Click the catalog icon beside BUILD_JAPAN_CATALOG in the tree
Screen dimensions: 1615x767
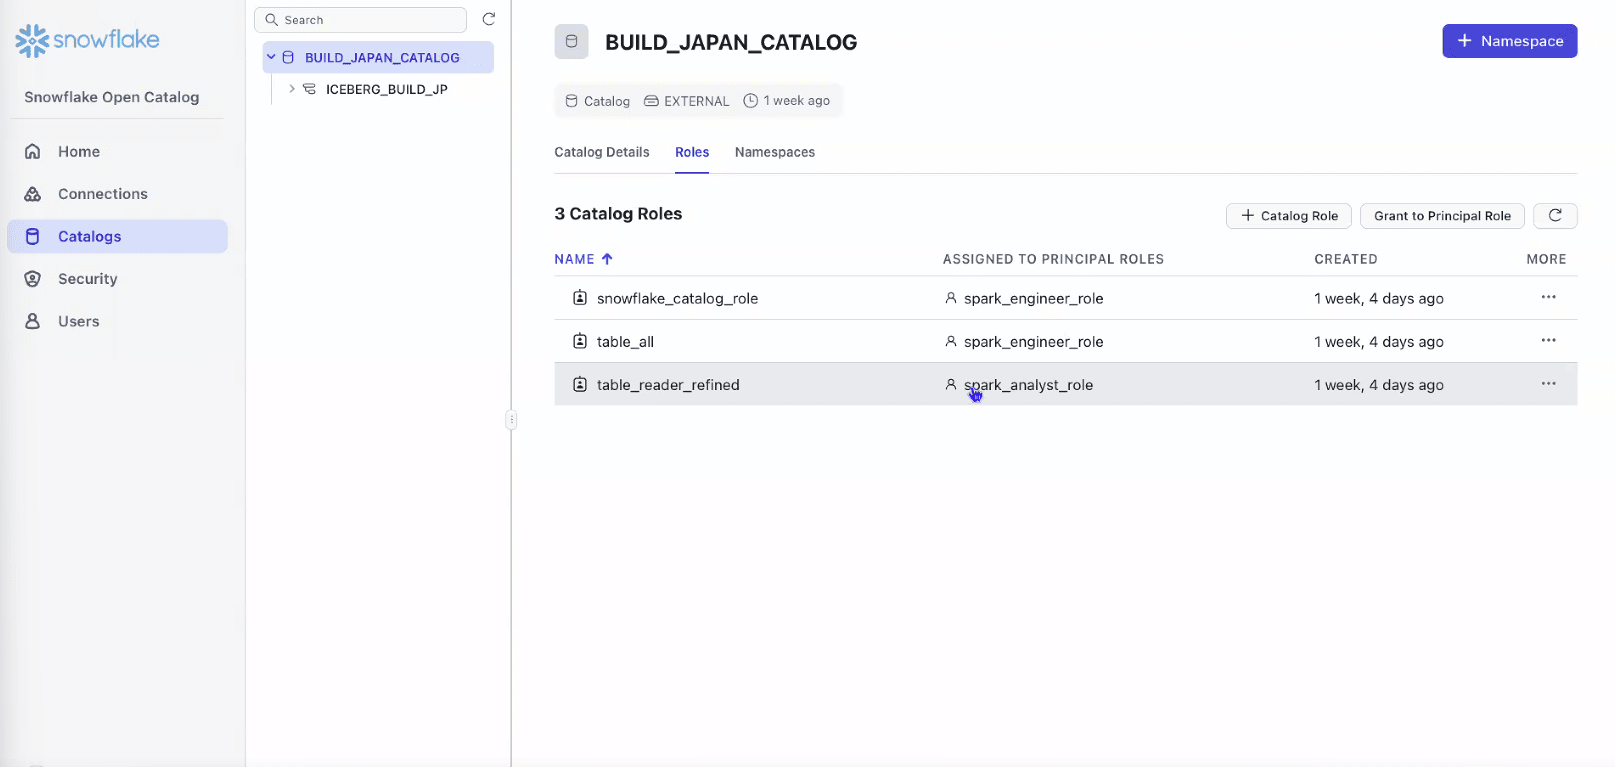tap(288, 58)
